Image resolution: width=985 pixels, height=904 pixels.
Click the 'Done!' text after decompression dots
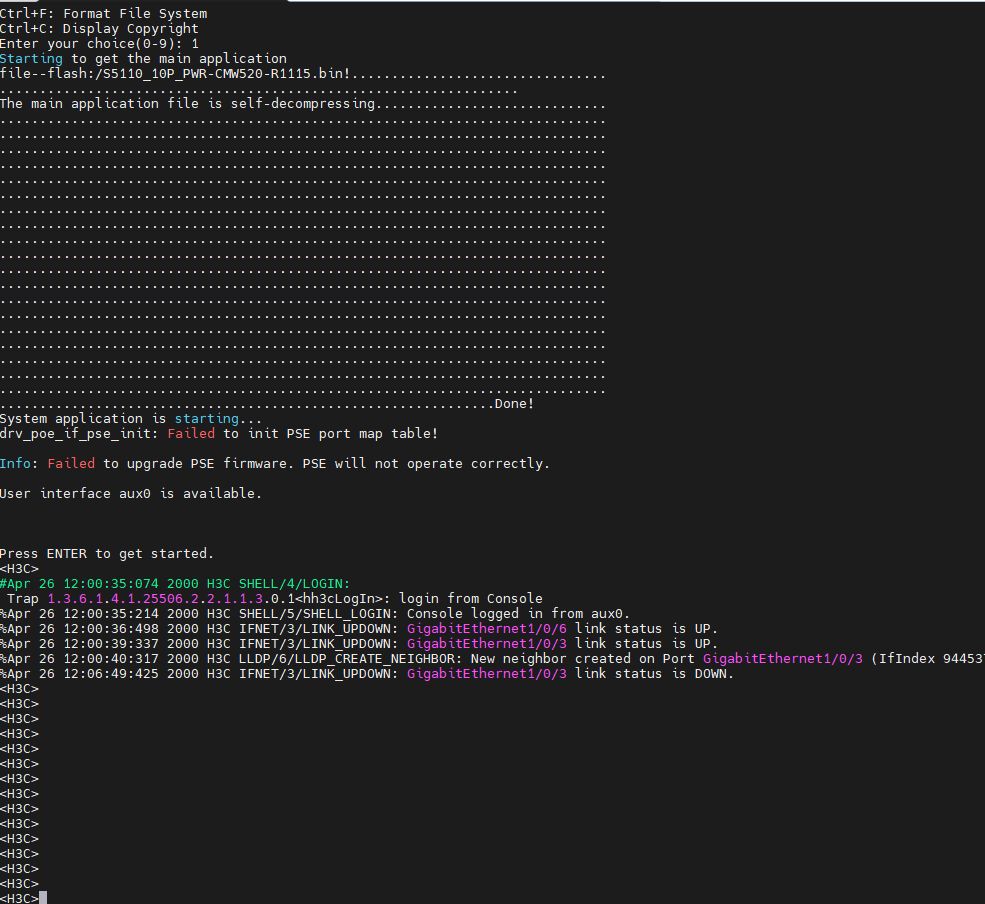click(514, 404)
